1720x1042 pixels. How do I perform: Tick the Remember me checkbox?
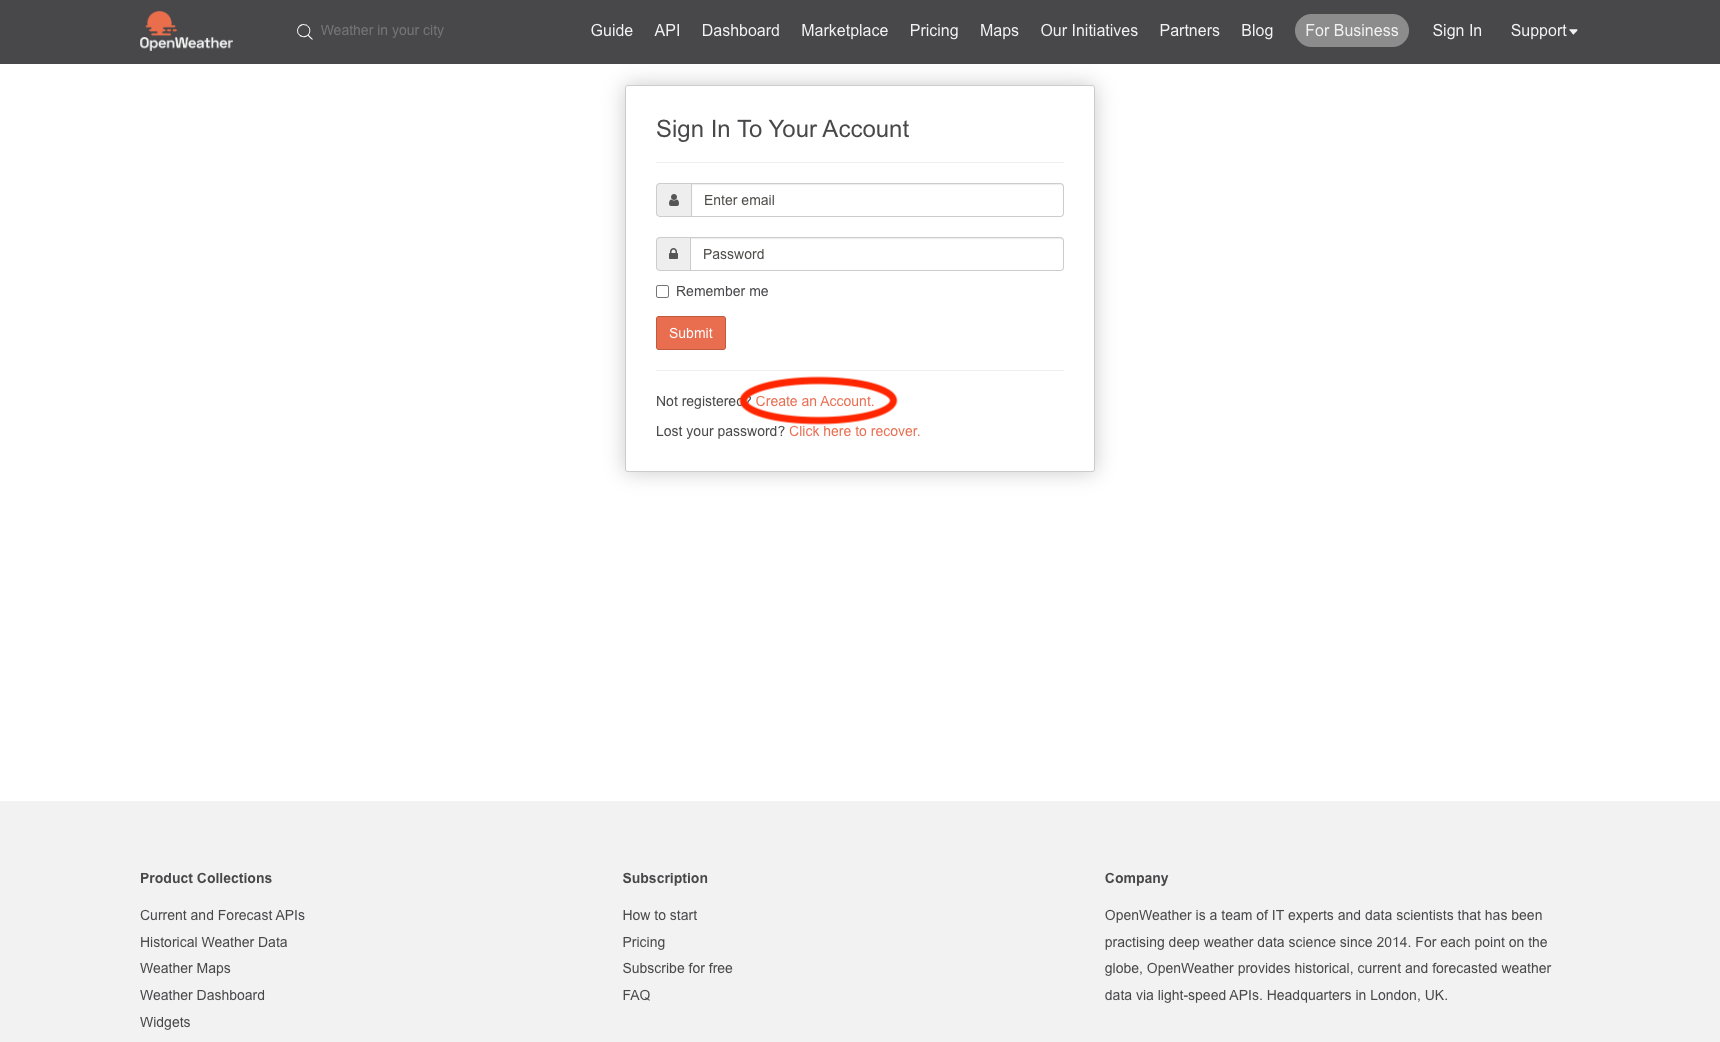(662, 292)
